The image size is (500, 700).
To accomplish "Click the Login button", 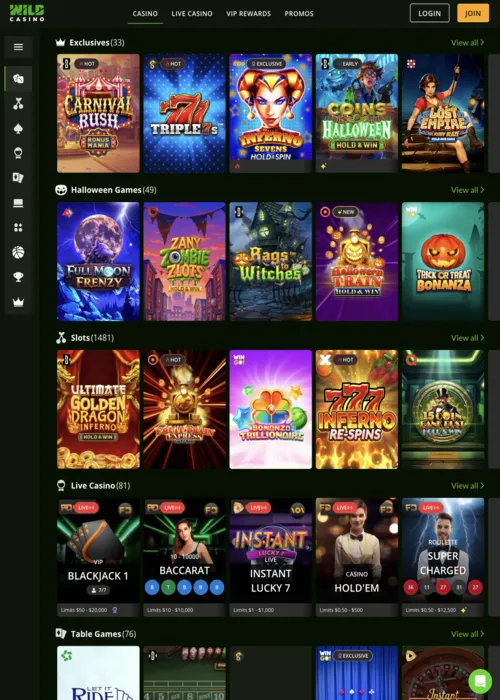I will 429,13.
